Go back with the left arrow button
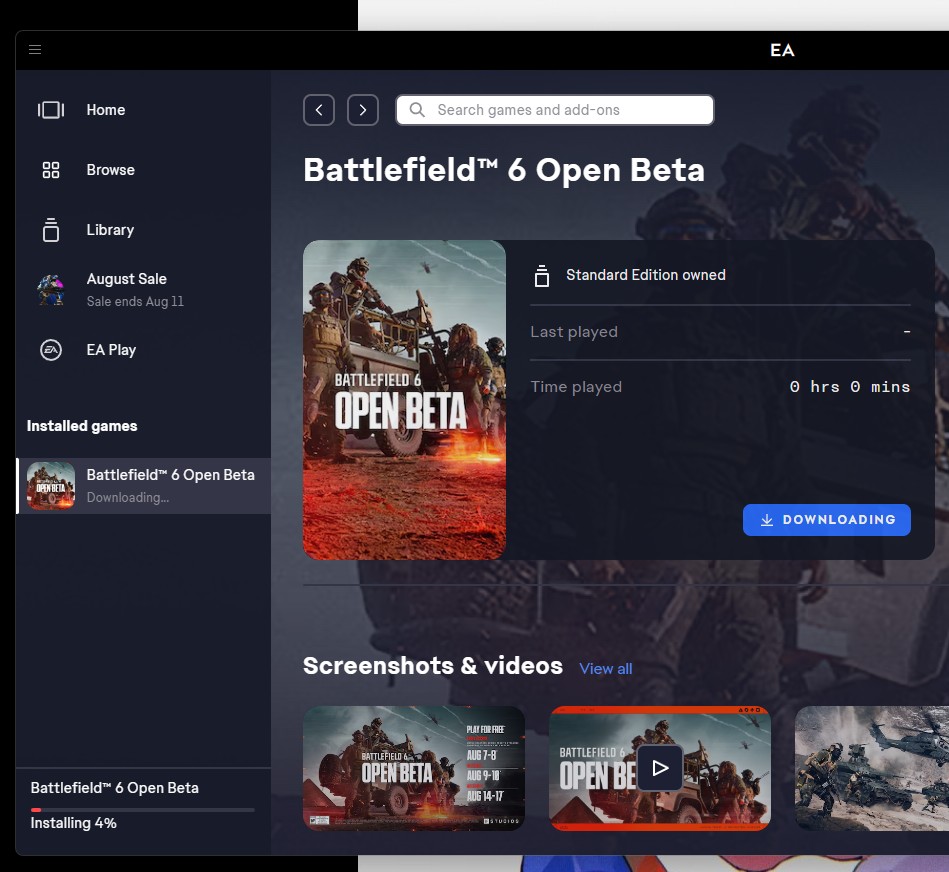The width and height of the screenshot is (949, 872). point(319,110)
